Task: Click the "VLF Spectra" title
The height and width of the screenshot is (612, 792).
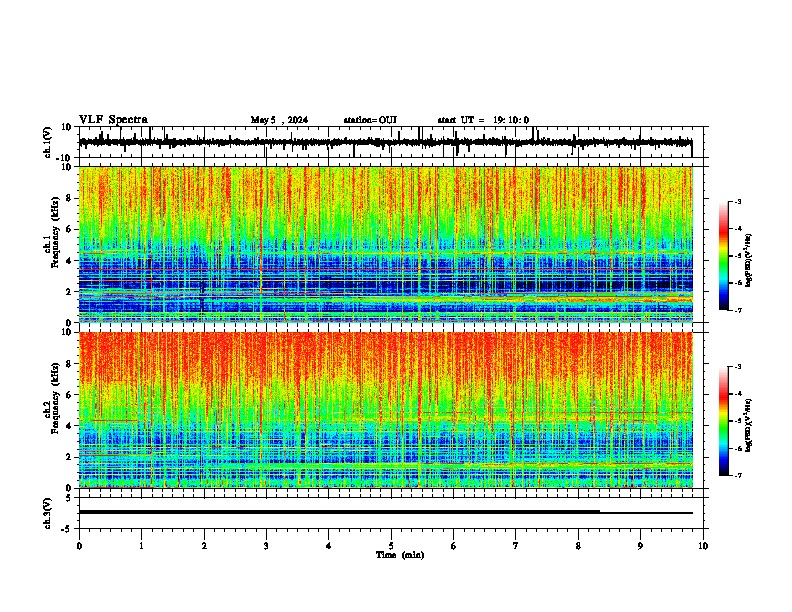Action: [113, 120]
